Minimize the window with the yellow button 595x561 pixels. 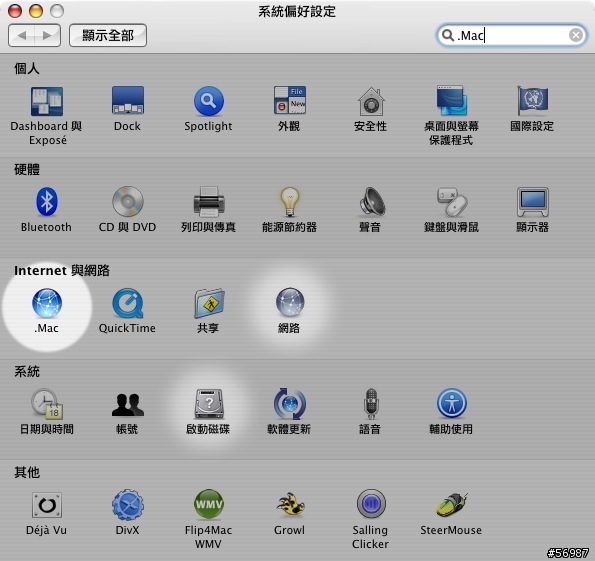[x=36, y=11]
